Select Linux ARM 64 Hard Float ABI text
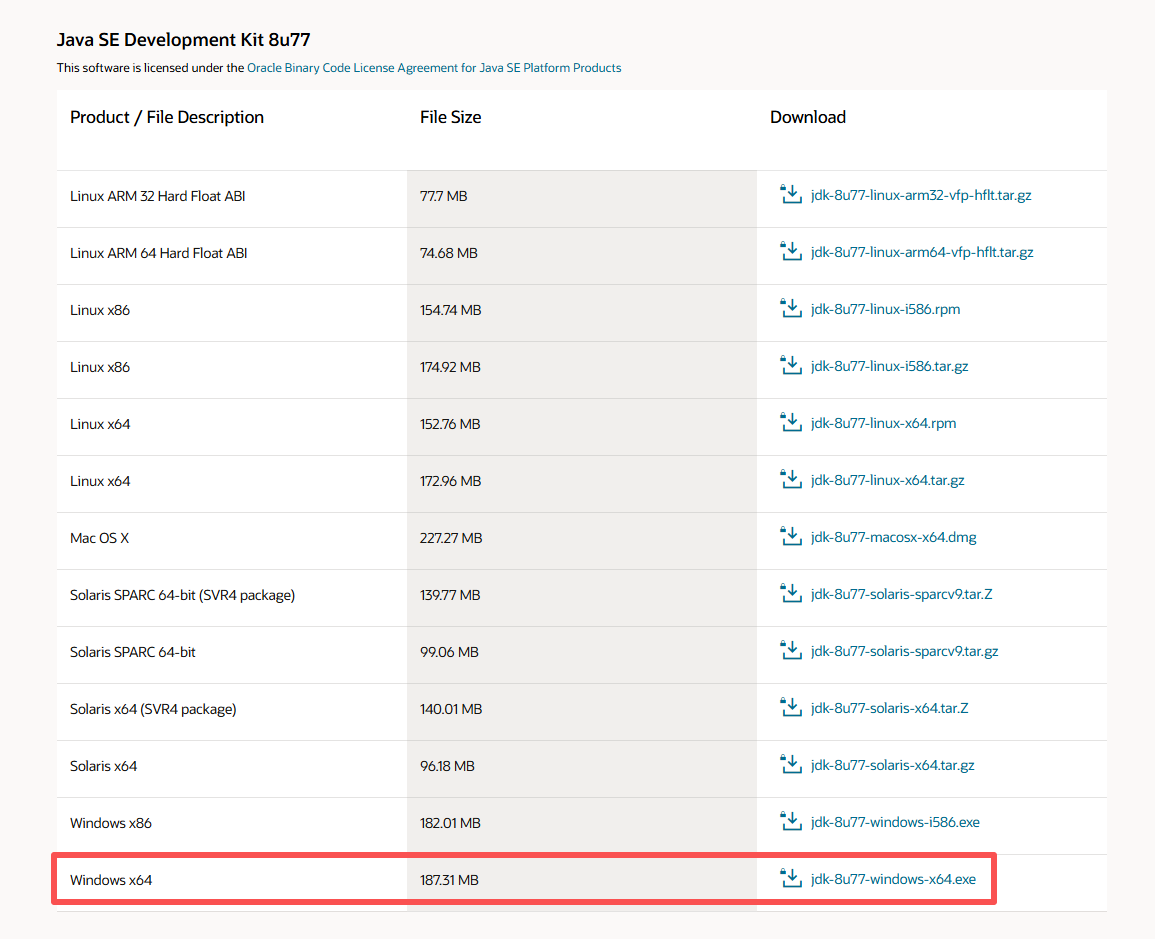 [x=158, y=253]
